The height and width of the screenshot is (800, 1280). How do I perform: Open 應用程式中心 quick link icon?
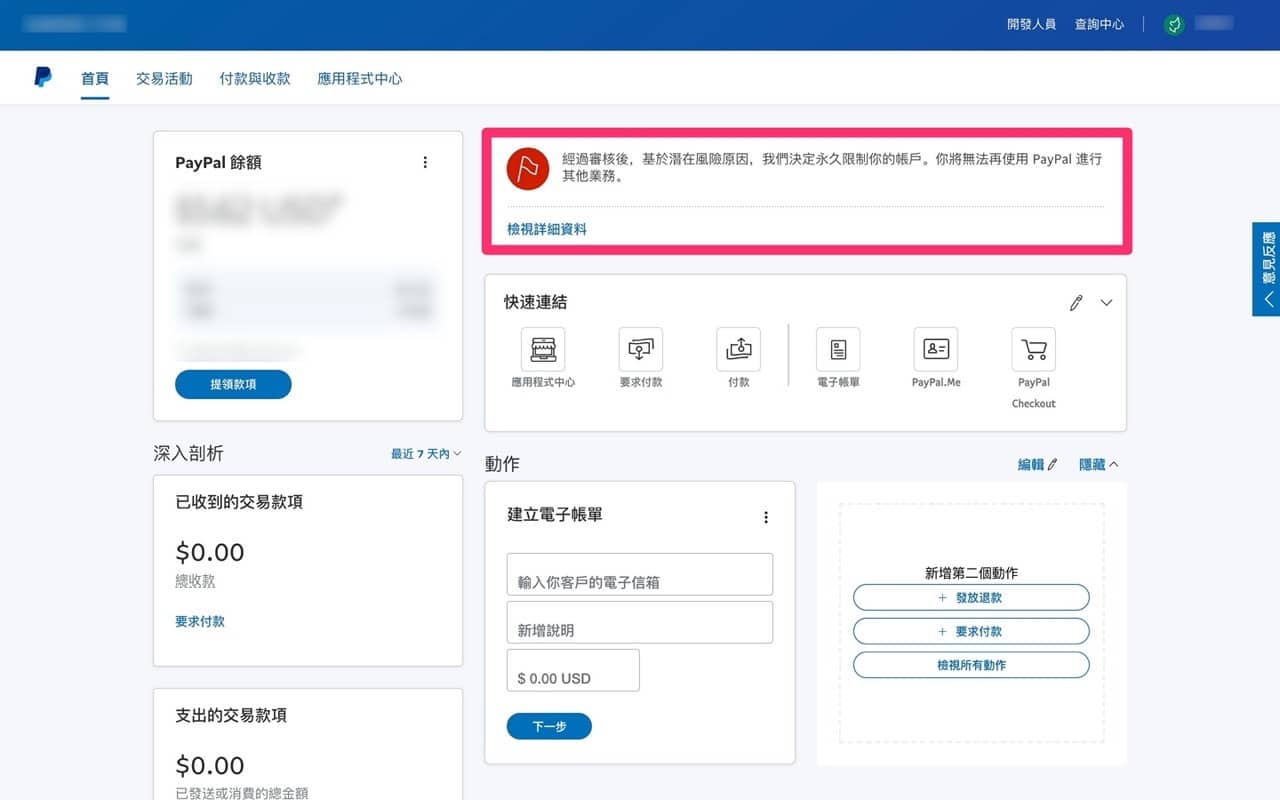point(543,349)
